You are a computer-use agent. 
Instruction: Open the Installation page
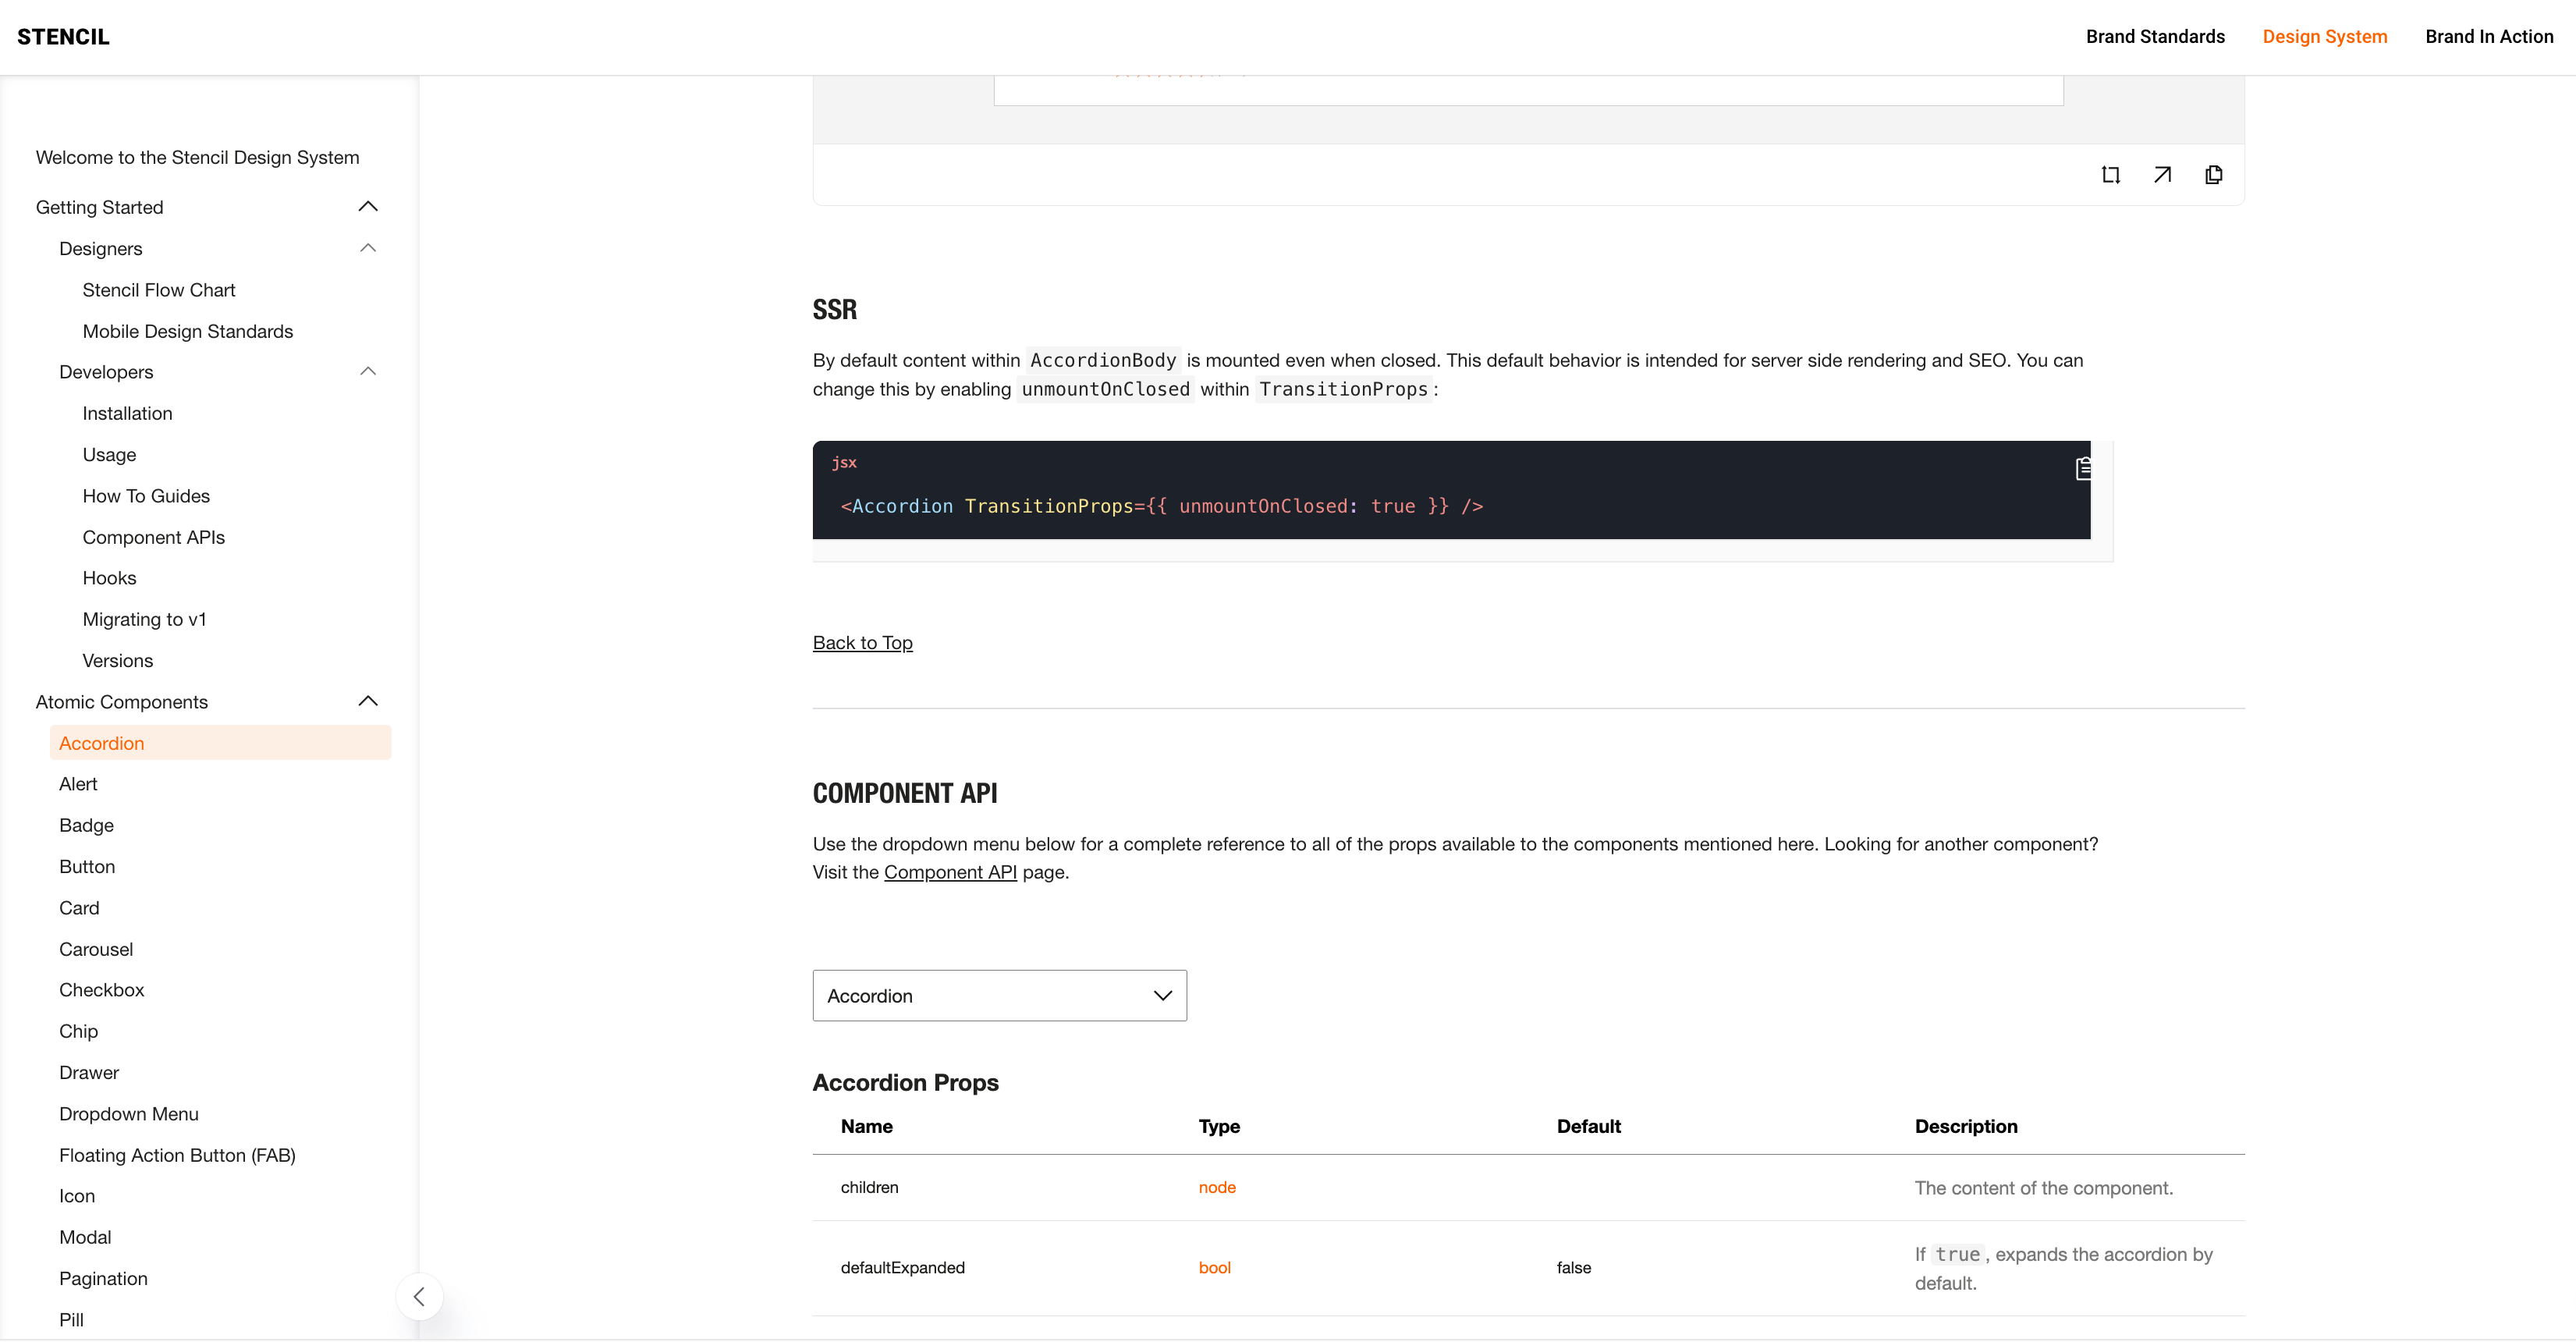click(127, 413)
